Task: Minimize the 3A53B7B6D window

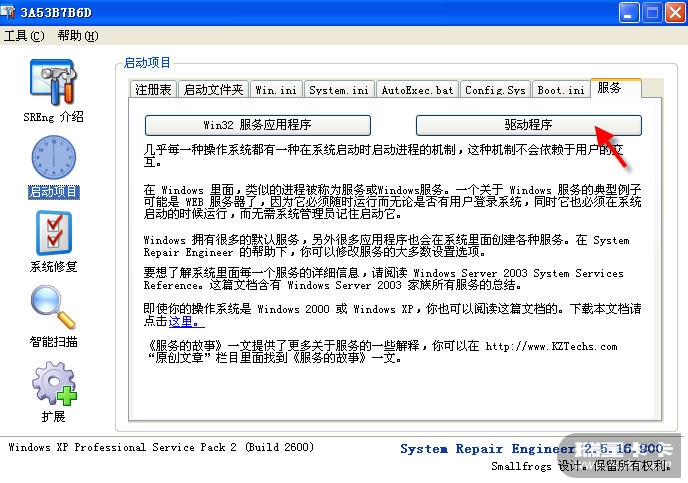Action: click(x=629, y=12)
